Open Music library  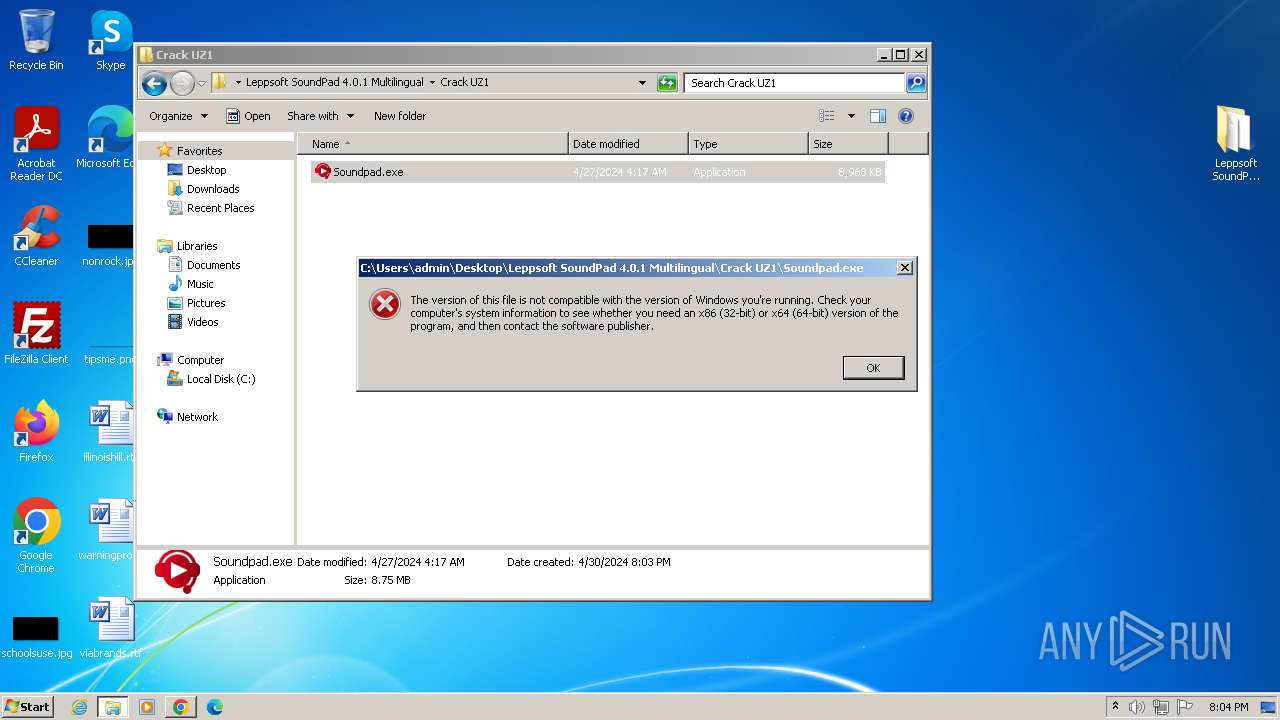pyautogui.click(x=200, y=284)
